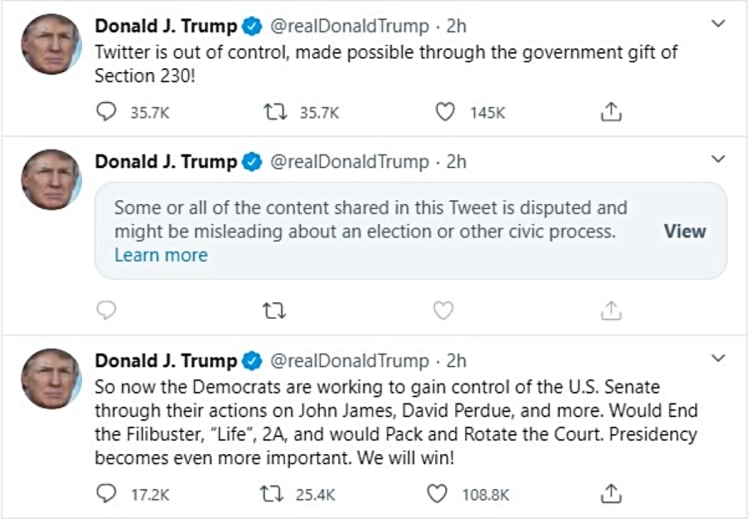750x519 pixels.
Task: Click Donald J. Trump name on disputed tweet
Action: point(166,161)
